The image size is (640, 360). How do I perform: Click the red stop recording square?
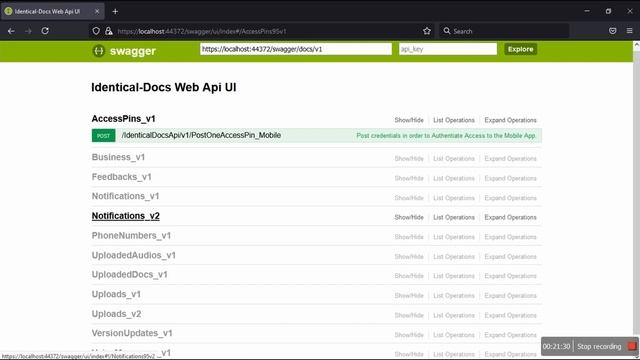[632, 346]
